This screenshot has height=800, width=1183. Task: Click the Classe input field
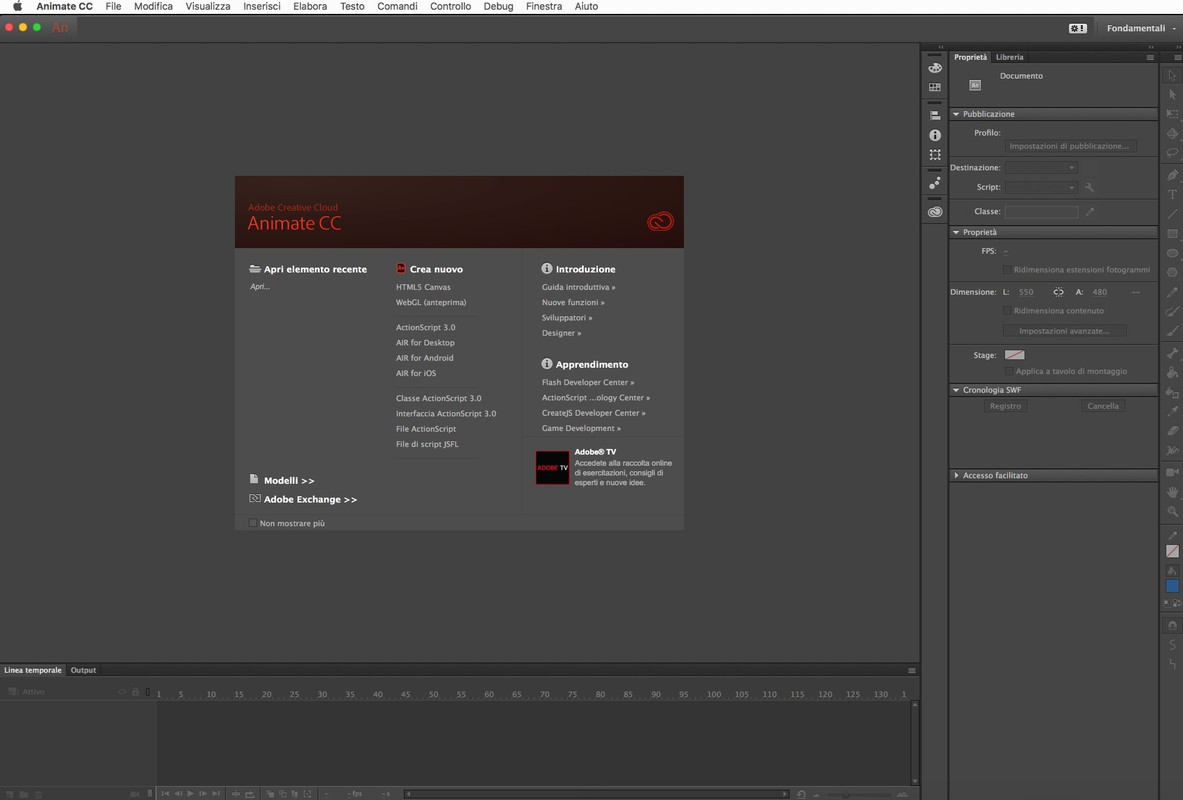(1041, 212)
